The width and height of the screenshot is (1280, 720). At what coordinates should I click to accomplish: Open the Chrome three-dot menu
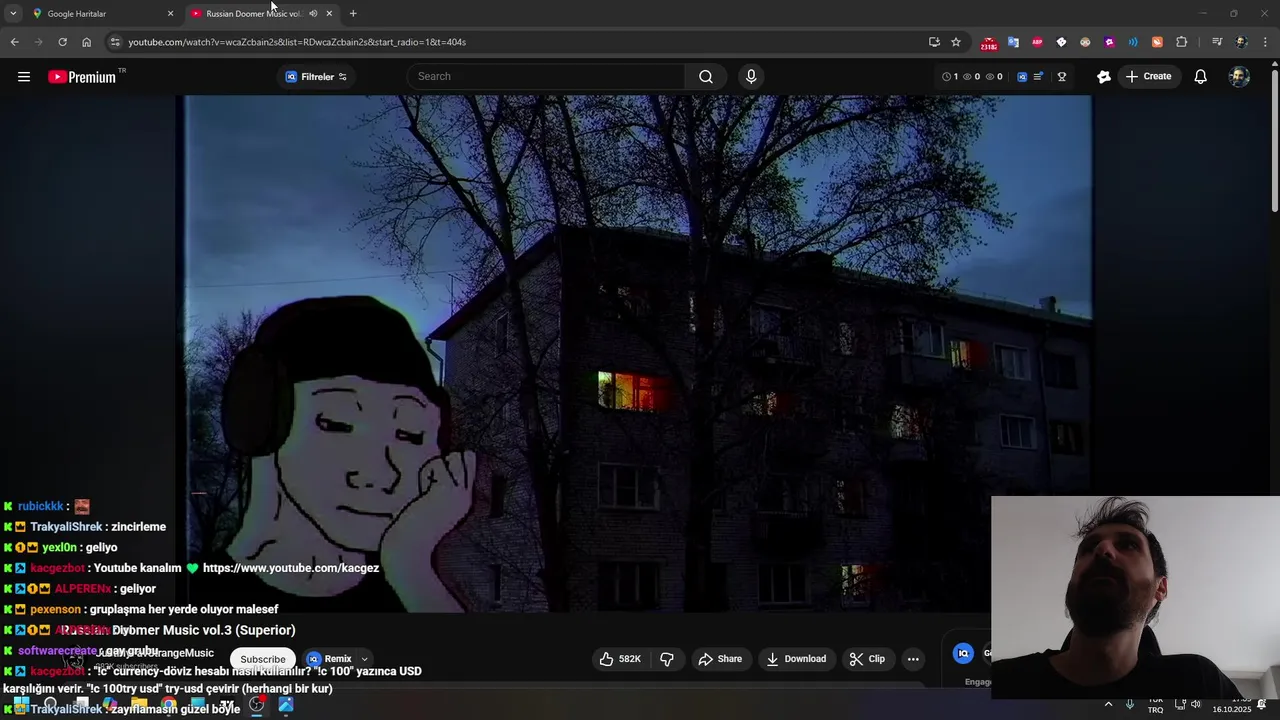[1265, 42]
